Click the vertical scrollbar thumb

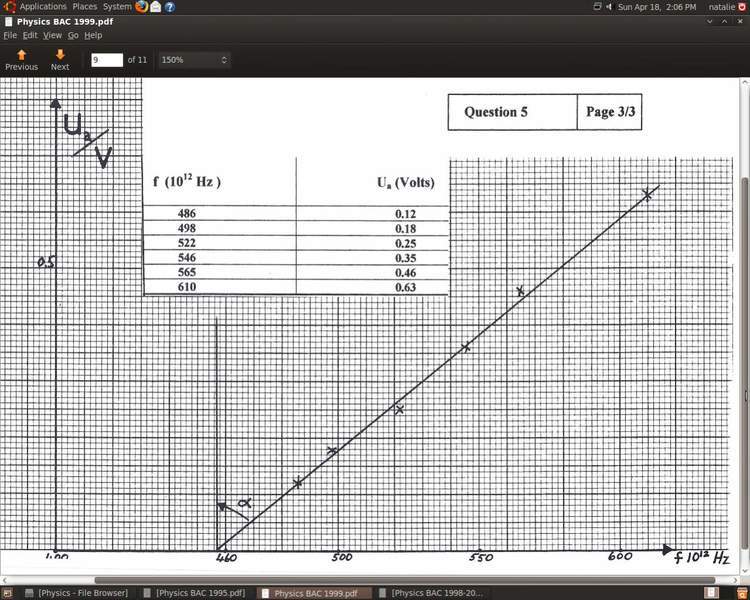pyautogui.click(x=745, y=364)
